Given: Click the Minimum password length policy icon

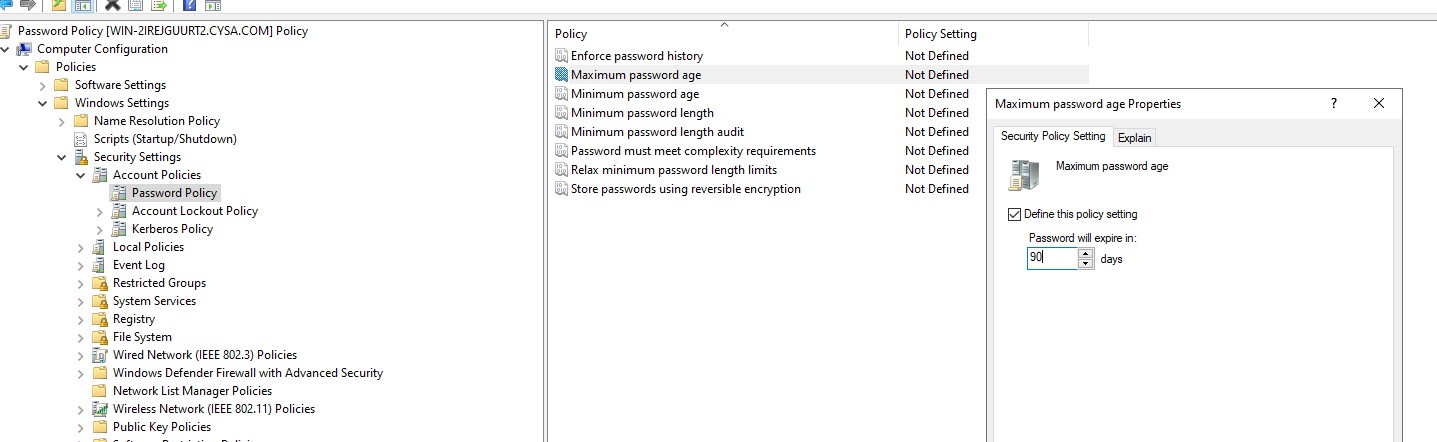Looking at the screenshot, I should (x=561, y=113).
